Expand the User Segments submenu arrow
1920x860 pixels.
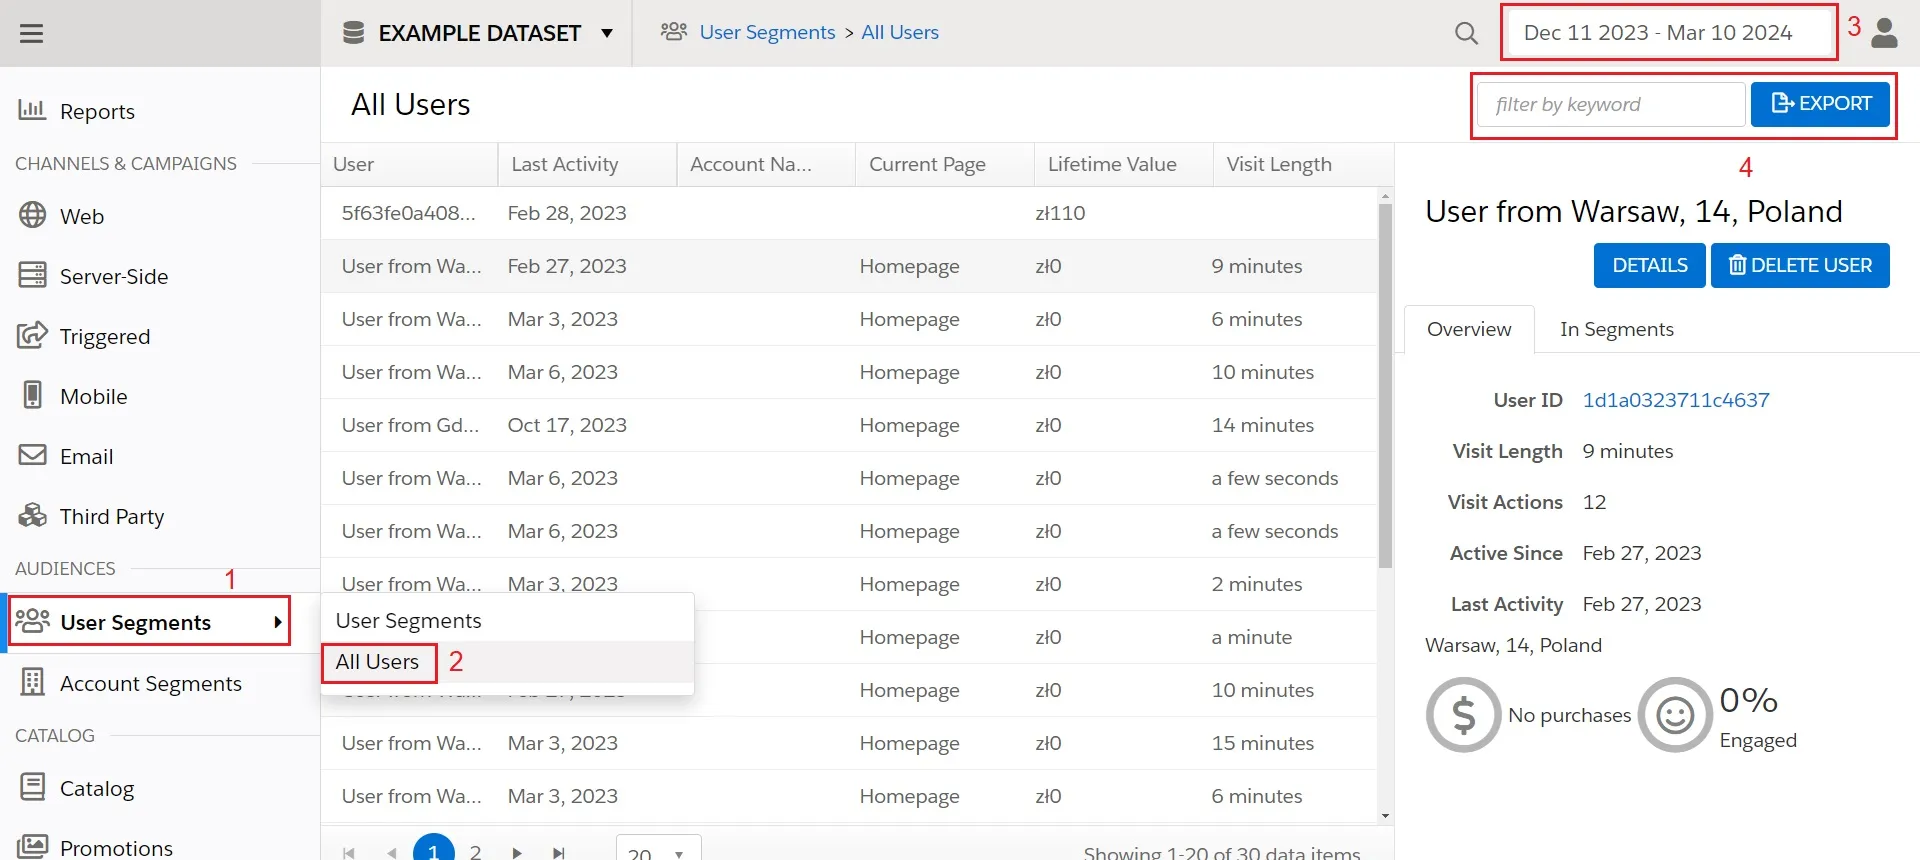[x=277, y=622]
